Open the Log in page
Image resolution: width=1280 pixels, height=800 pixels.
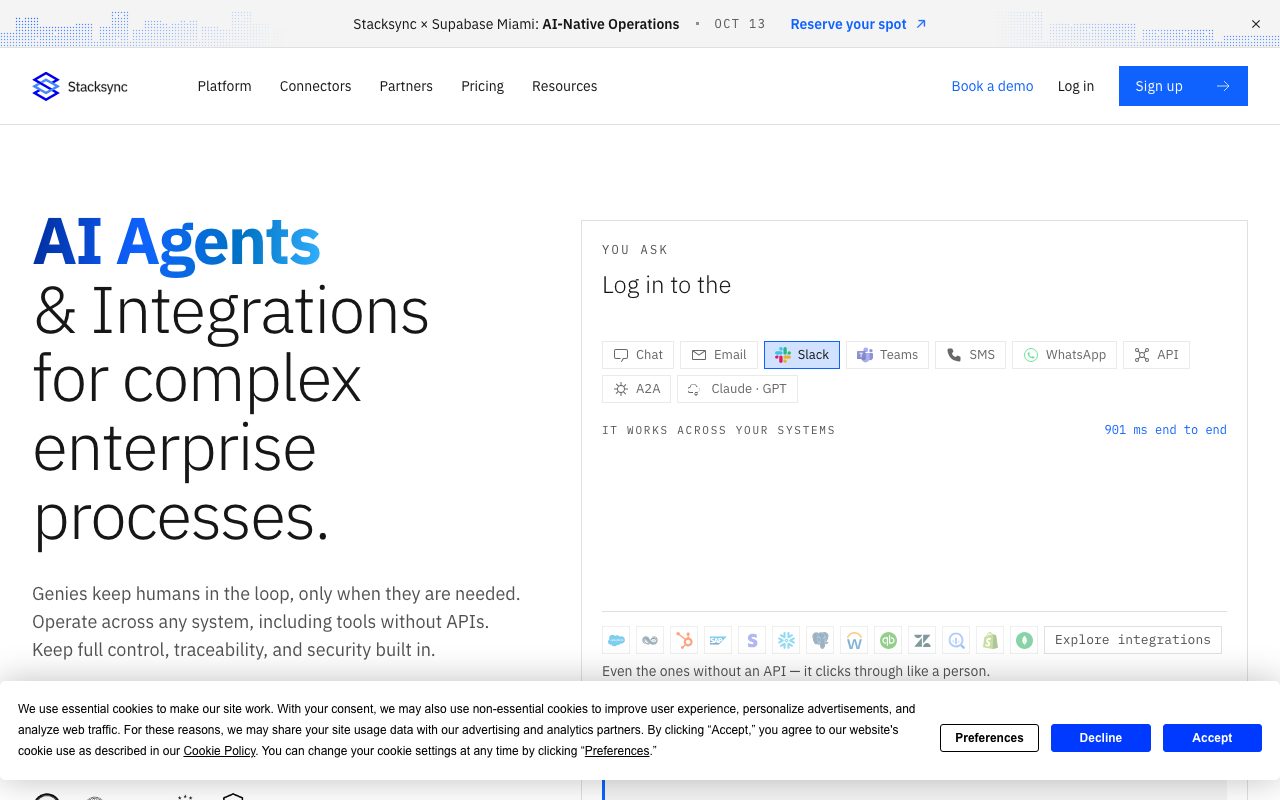pyautogui.click(x=1076, y=86)
